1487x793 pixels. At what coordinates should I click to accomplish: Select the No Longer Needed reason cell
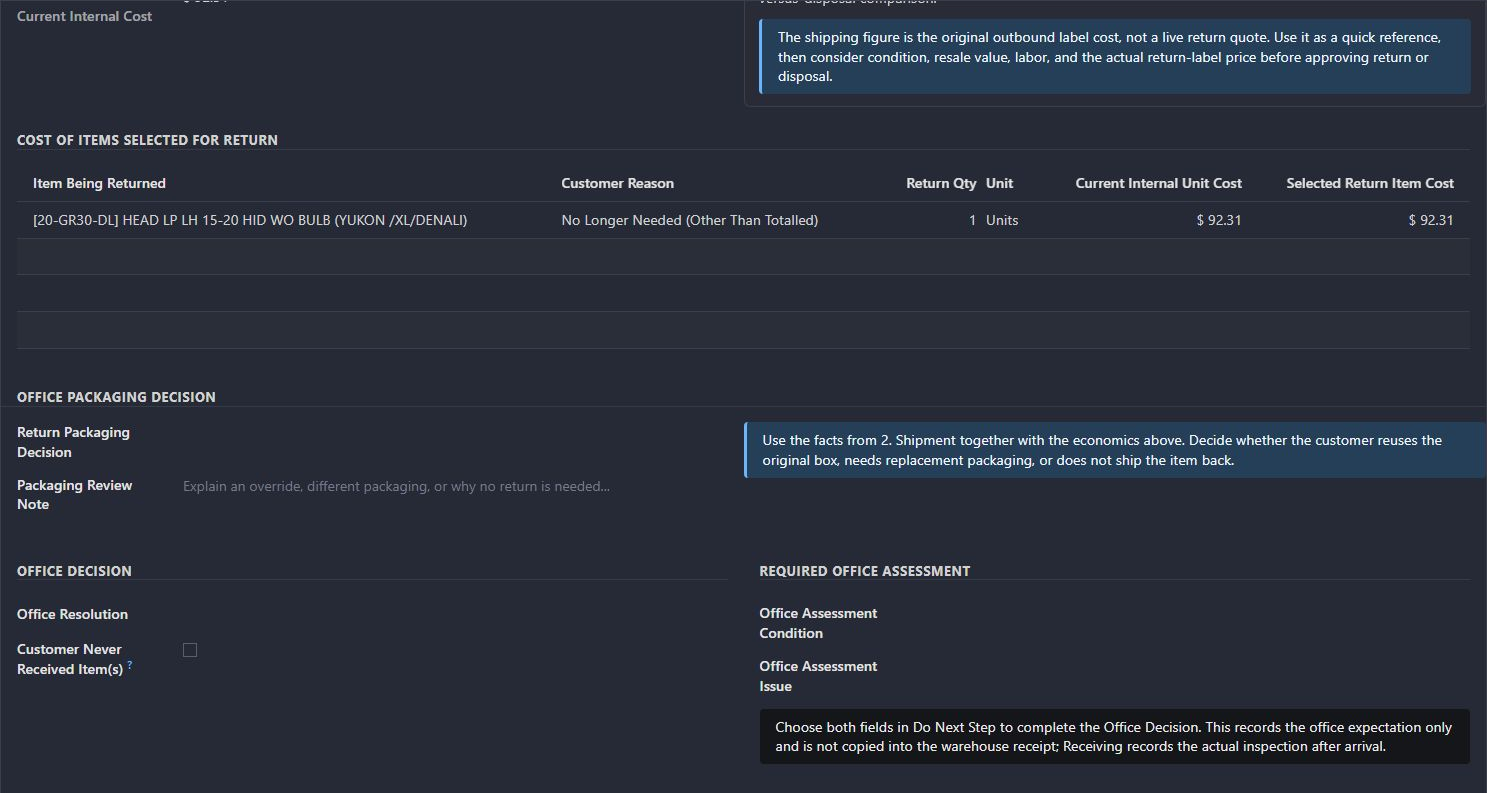pos(689,220)
